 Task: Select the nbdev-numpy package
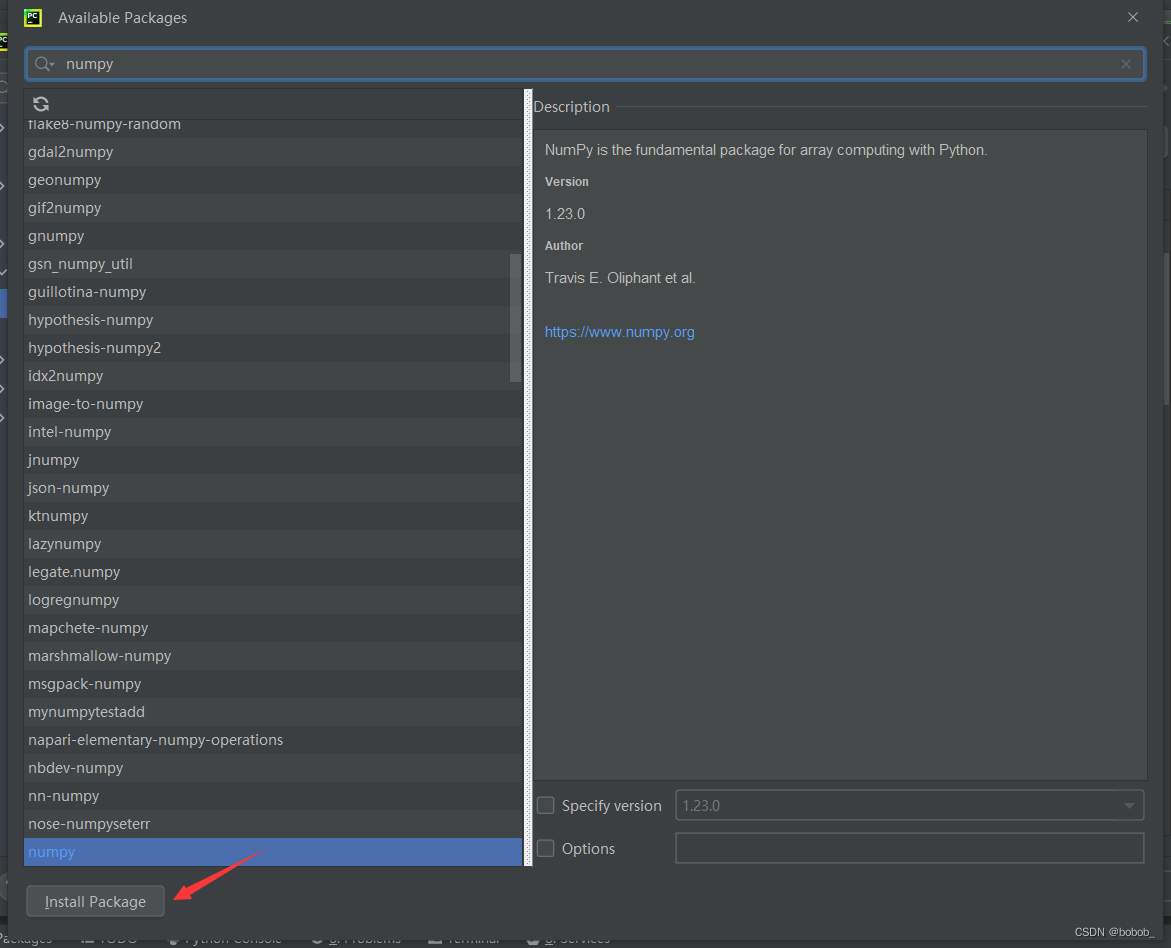coord(273,768)
